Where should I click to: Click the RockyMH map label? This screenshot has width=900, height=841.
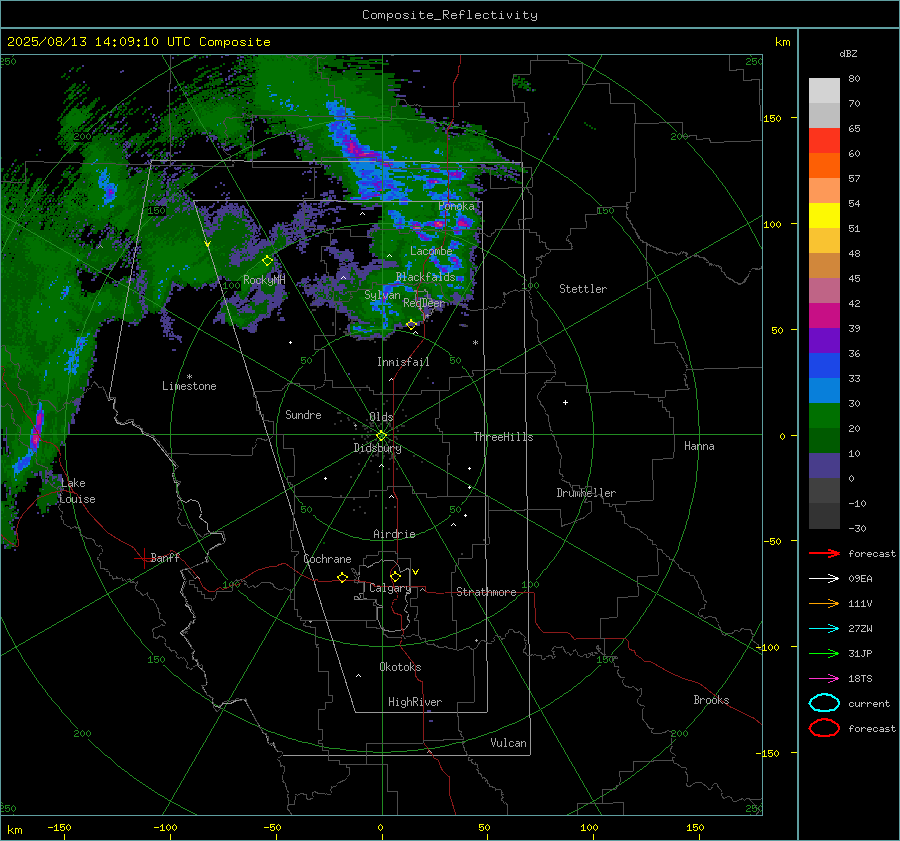(264, 280)
